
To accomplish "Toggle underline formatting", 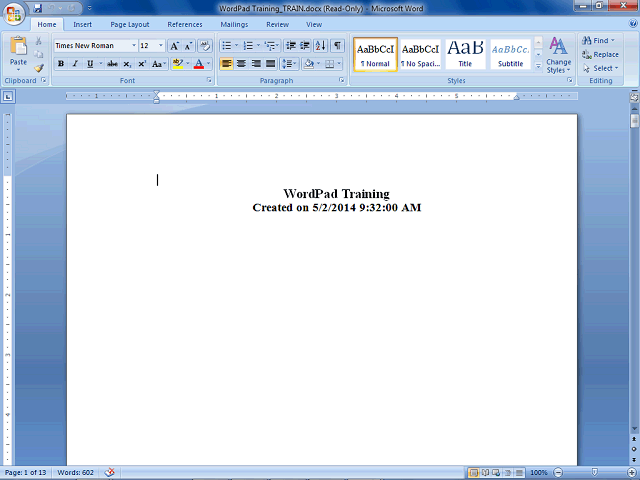I will pos(90,64).
